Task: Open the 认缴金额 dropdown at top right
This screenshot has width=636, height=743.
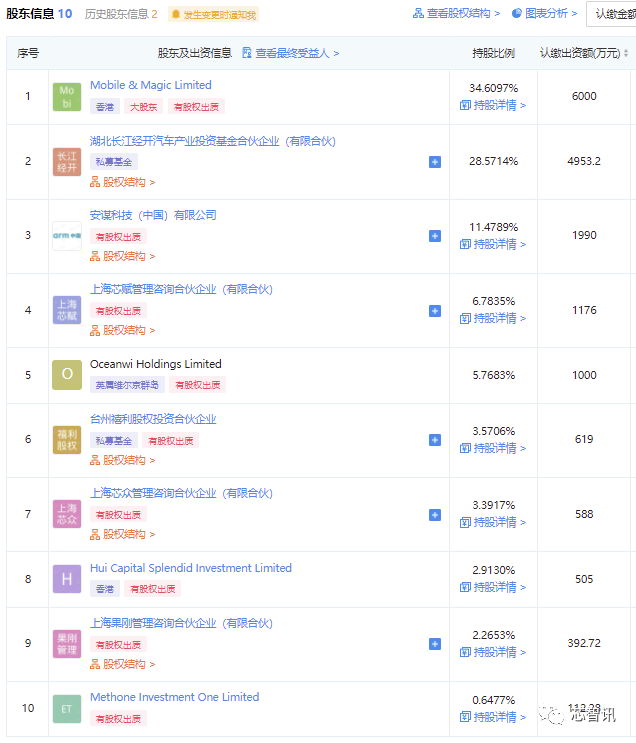Action: 610,14
